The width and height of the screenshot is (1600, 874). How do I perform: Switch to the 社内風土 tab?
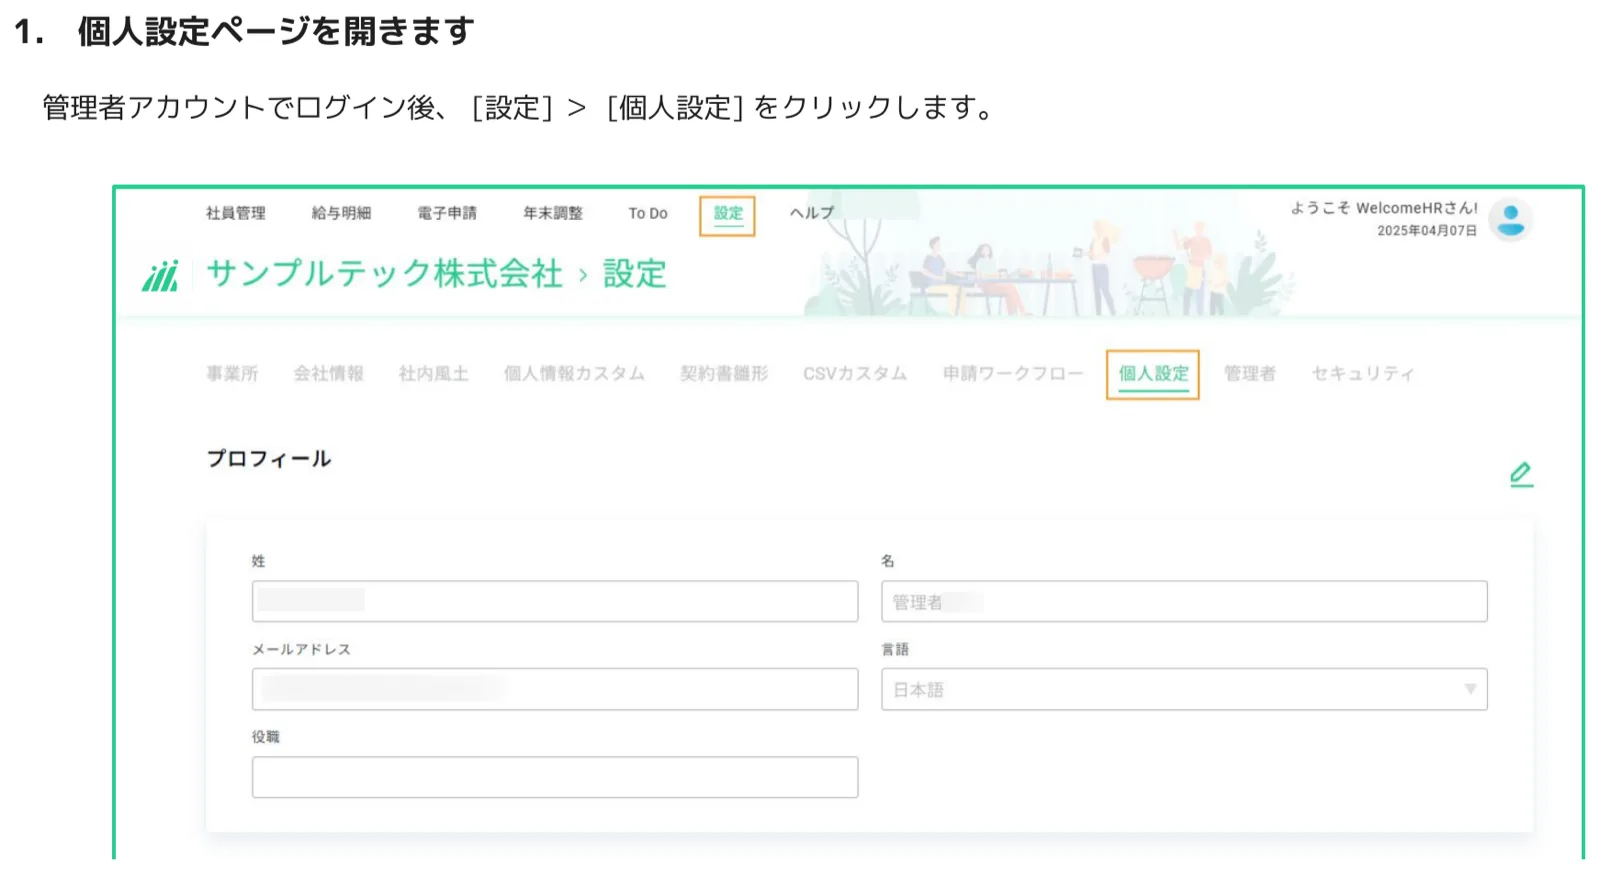pos(434,373)
